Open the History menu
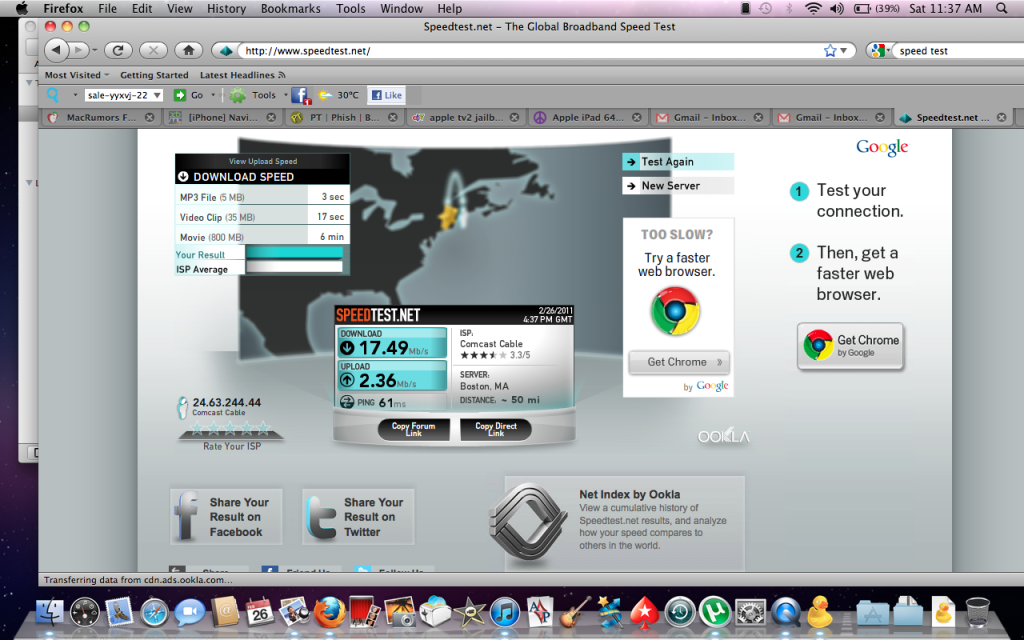This screenshot has height=640, width=1024. pyautogui.click(x=226, y=8)
